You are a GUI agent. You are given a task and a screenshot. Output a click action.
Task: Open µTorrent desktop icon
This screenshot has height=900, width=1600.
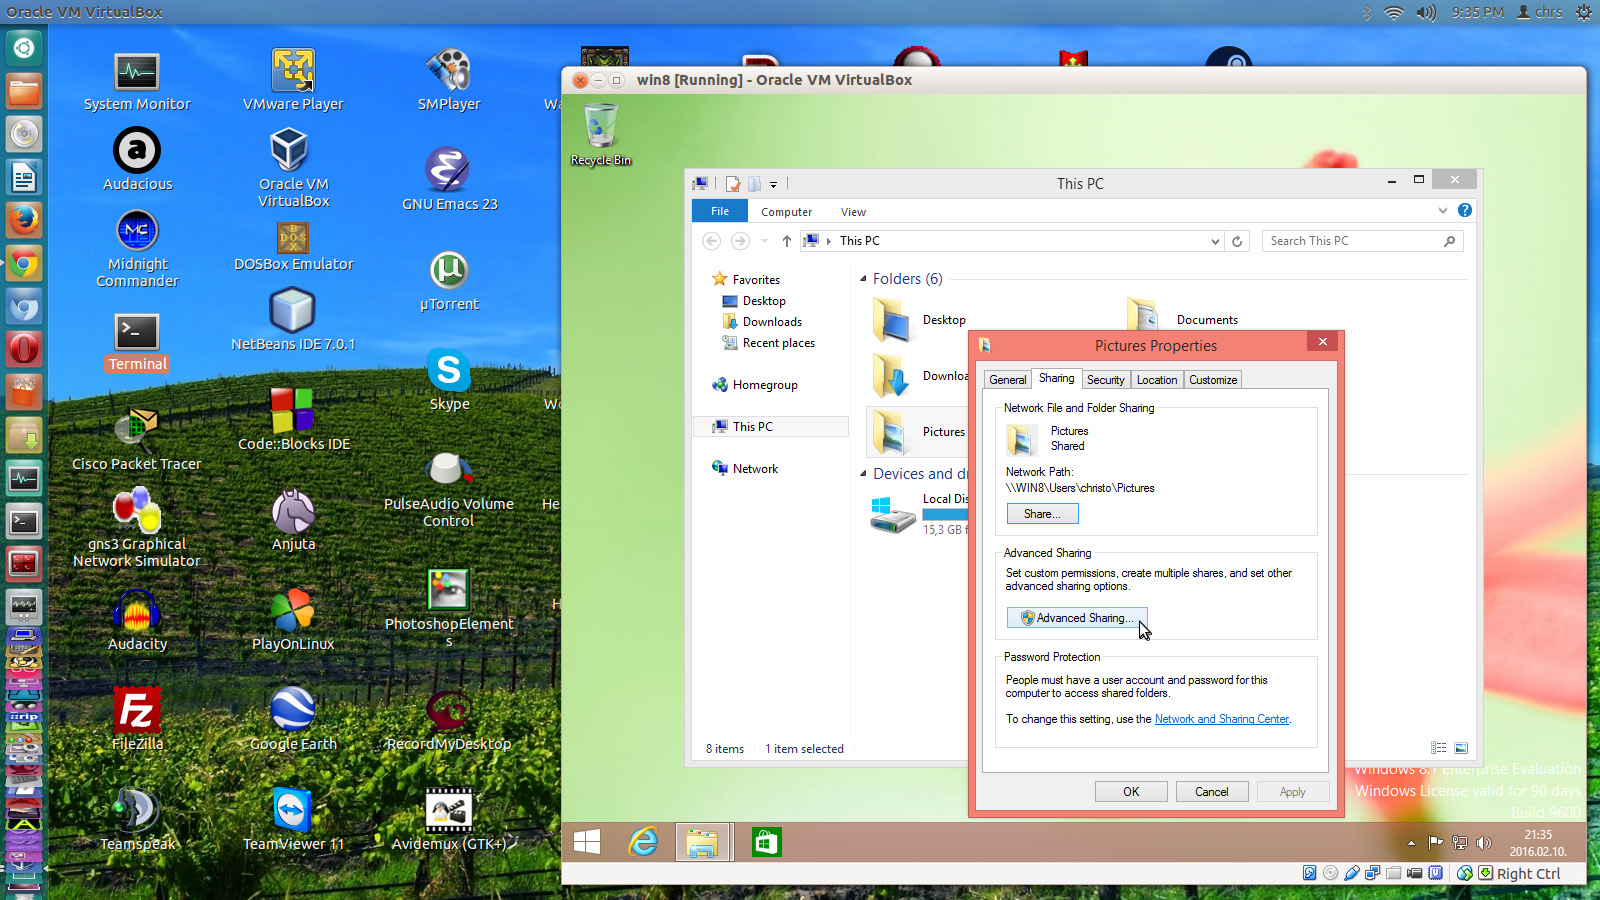pyautogui.click(x=449, y=270)
